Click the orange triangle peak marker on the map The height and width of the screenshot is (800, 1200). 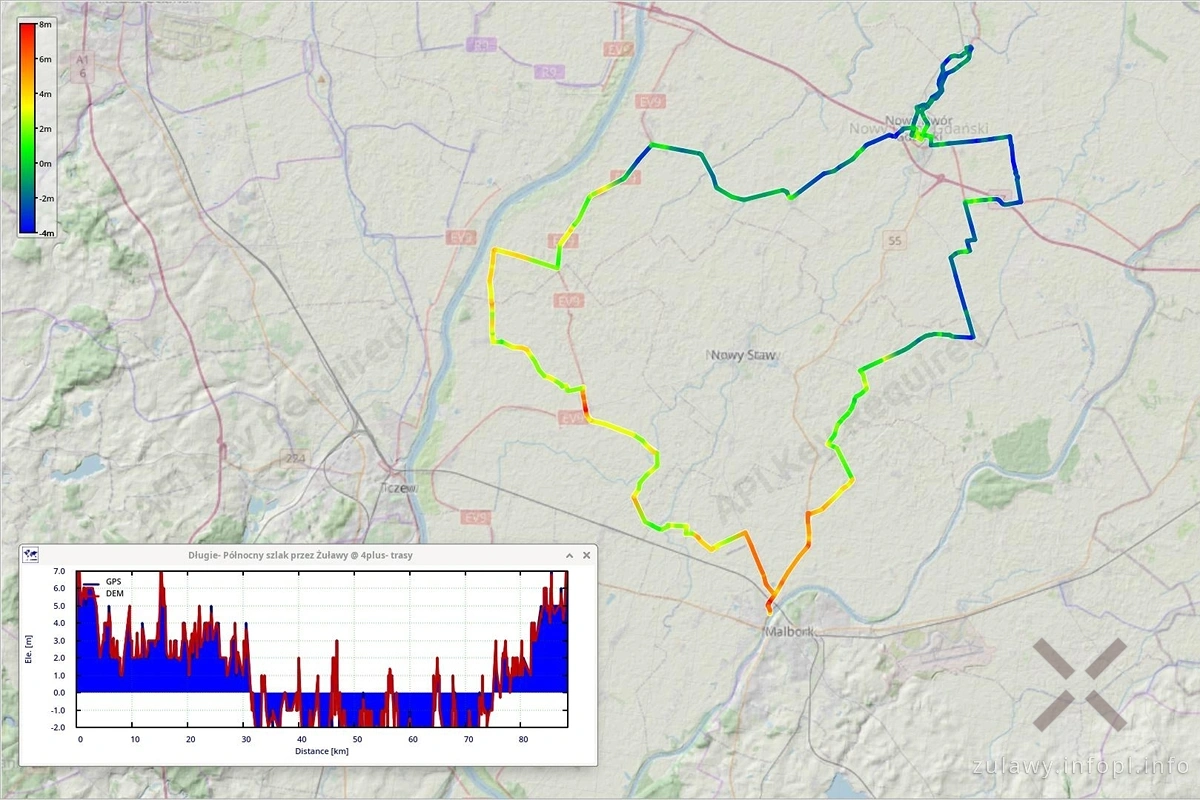point(321,77)
